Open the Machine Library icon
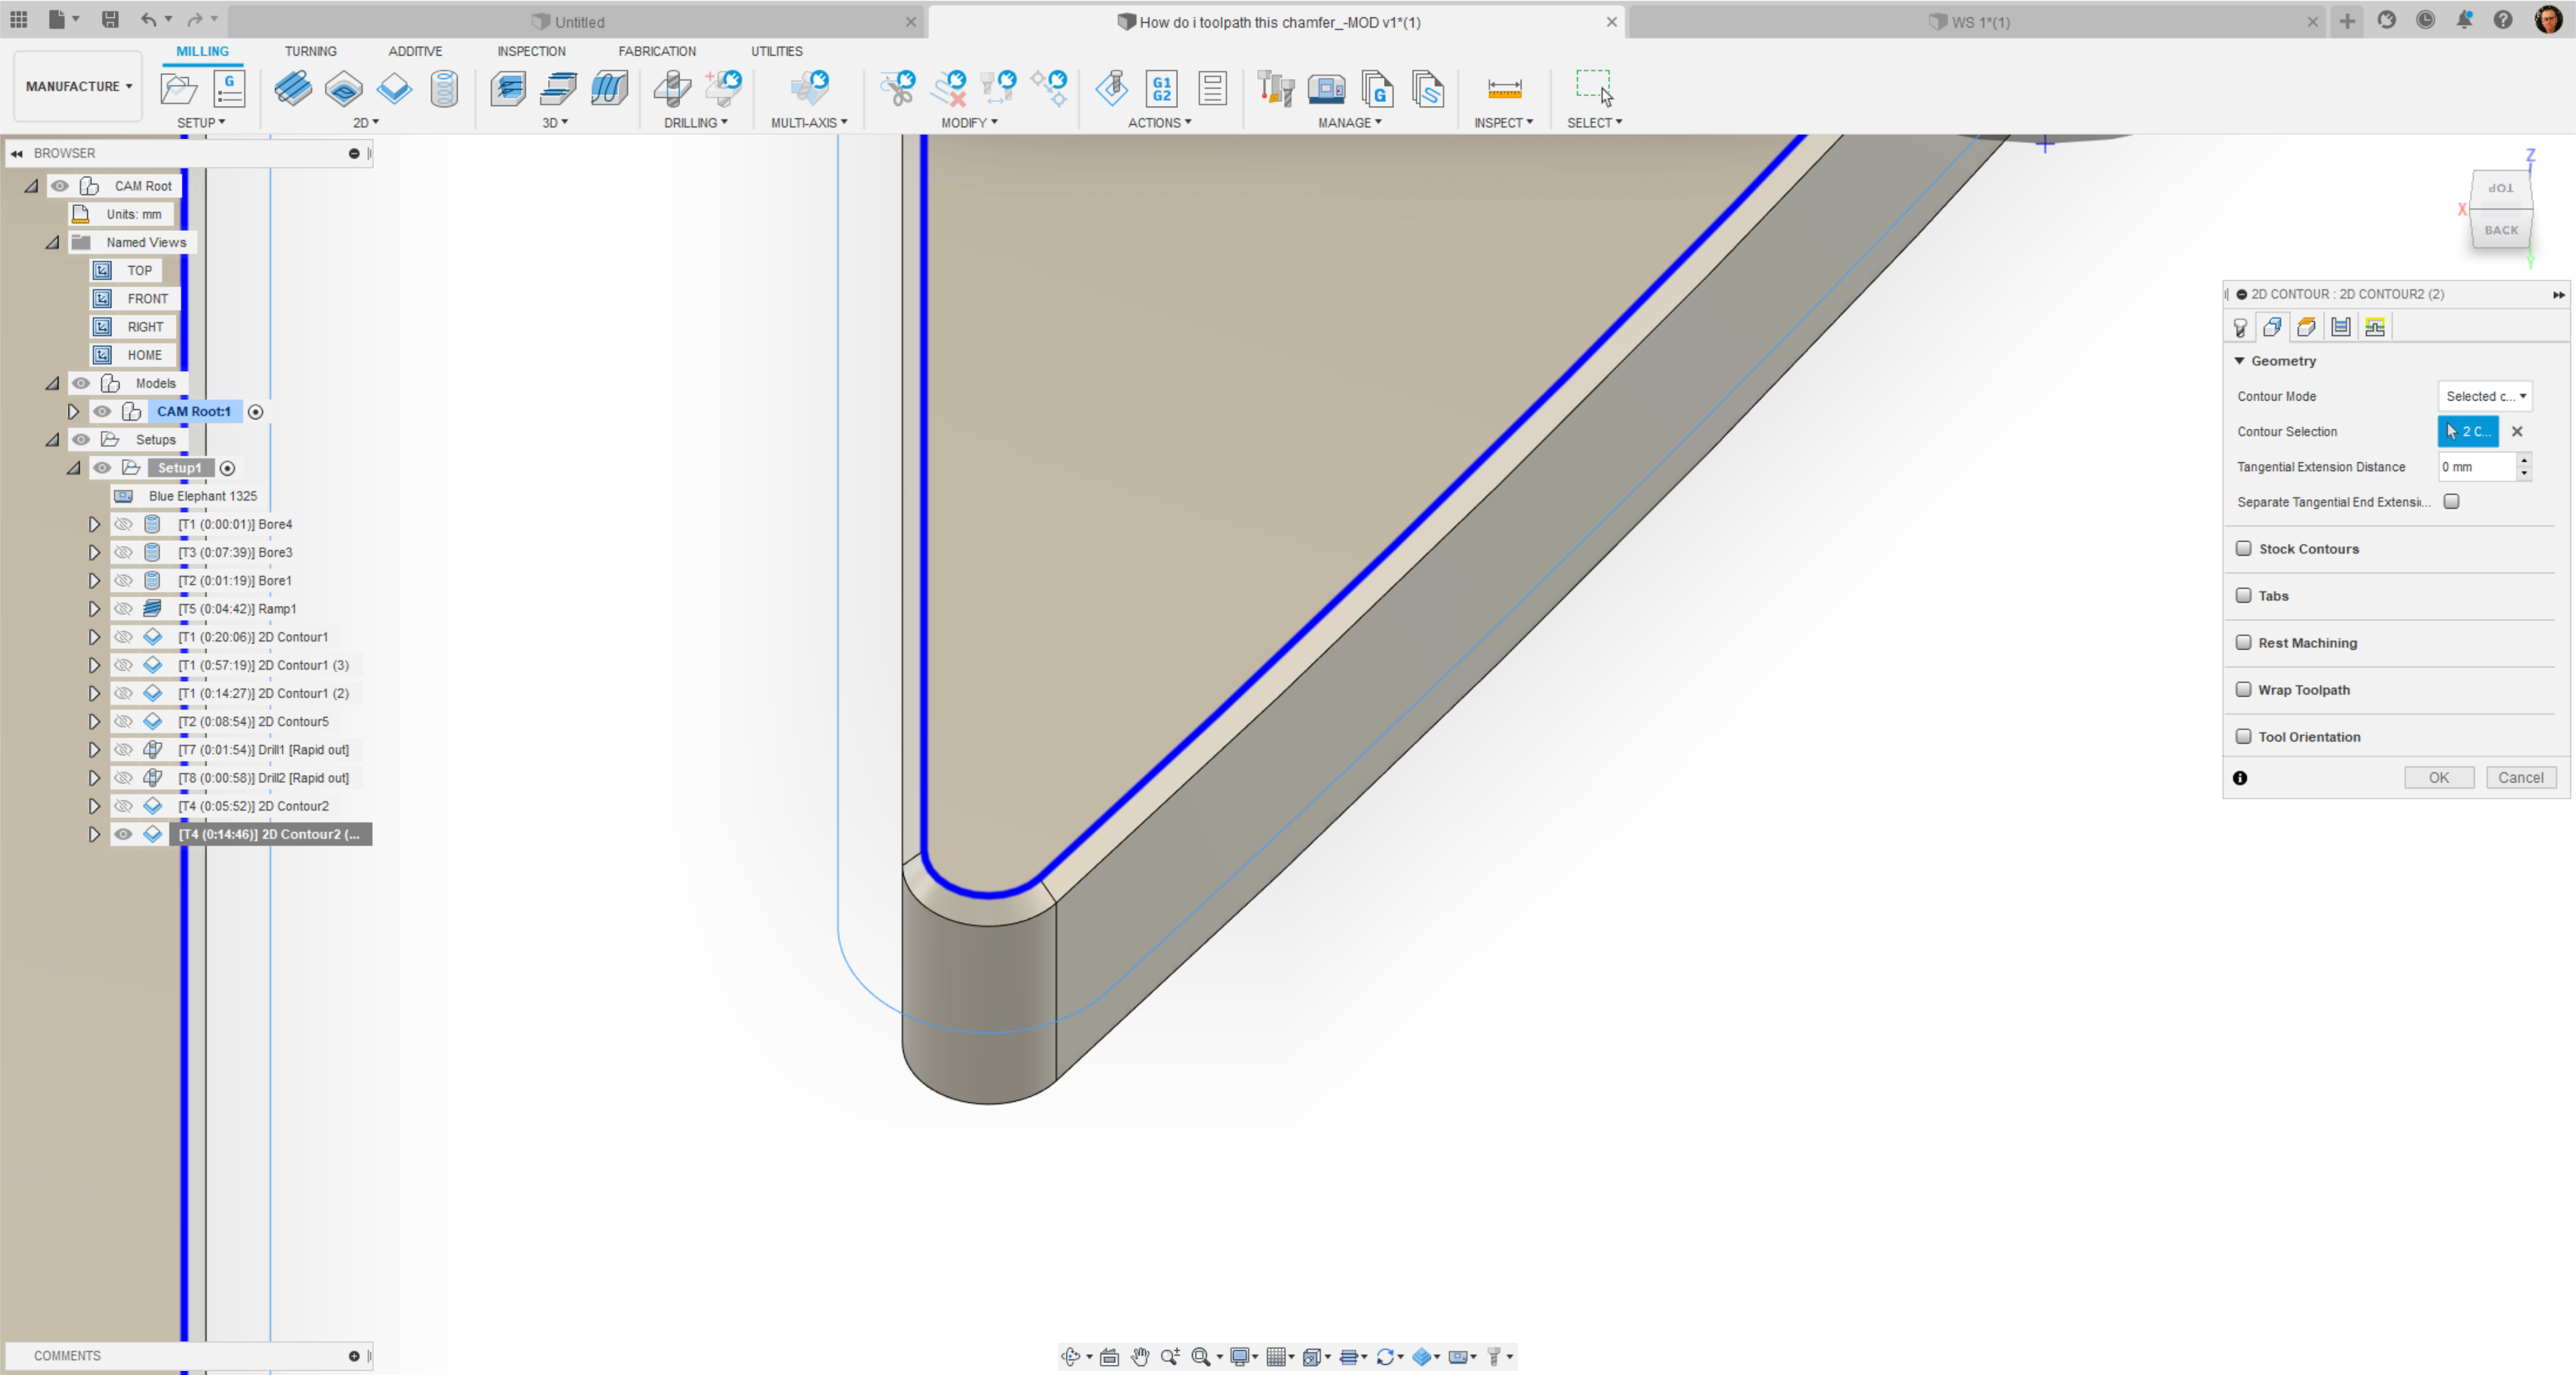Screen dimensions: 2576x1375 1326,88
